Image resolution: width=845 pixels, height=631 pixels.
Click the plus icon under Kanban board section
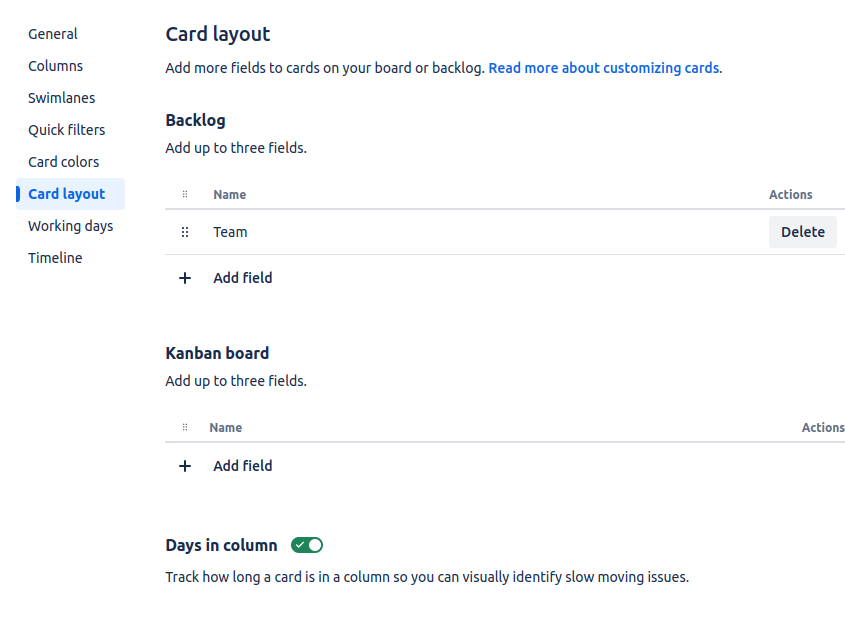click(185, 466)
